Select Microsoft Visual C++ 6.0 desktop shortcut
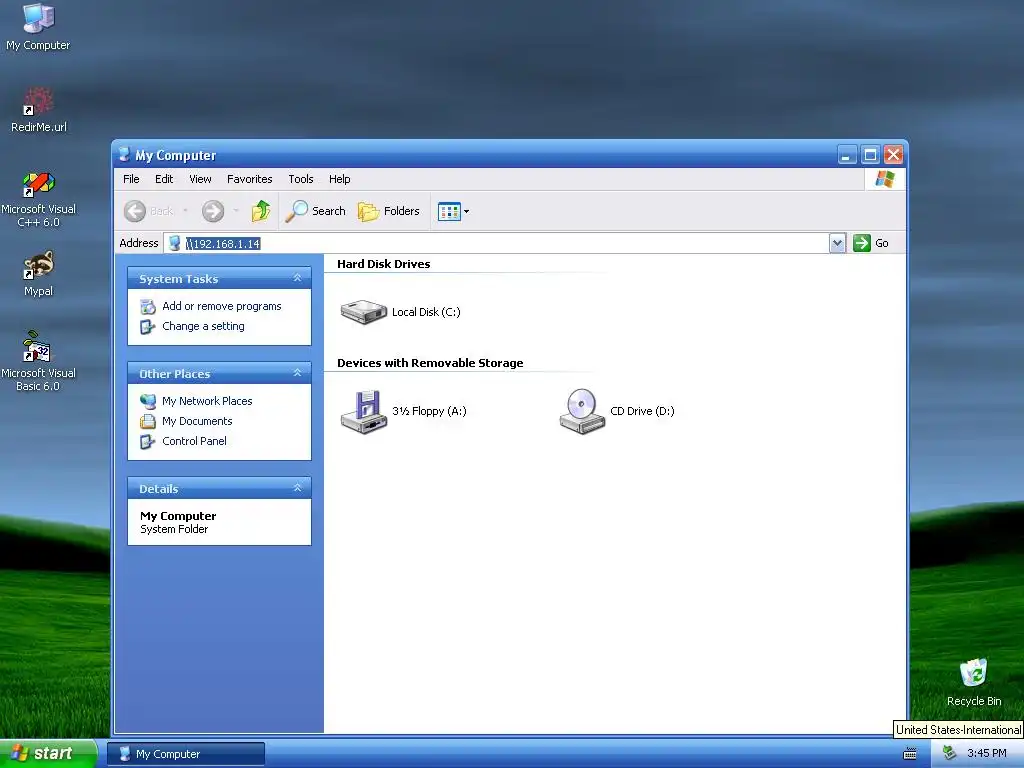This screenshot has height=768, width=1024. click(x=39, y=199)
